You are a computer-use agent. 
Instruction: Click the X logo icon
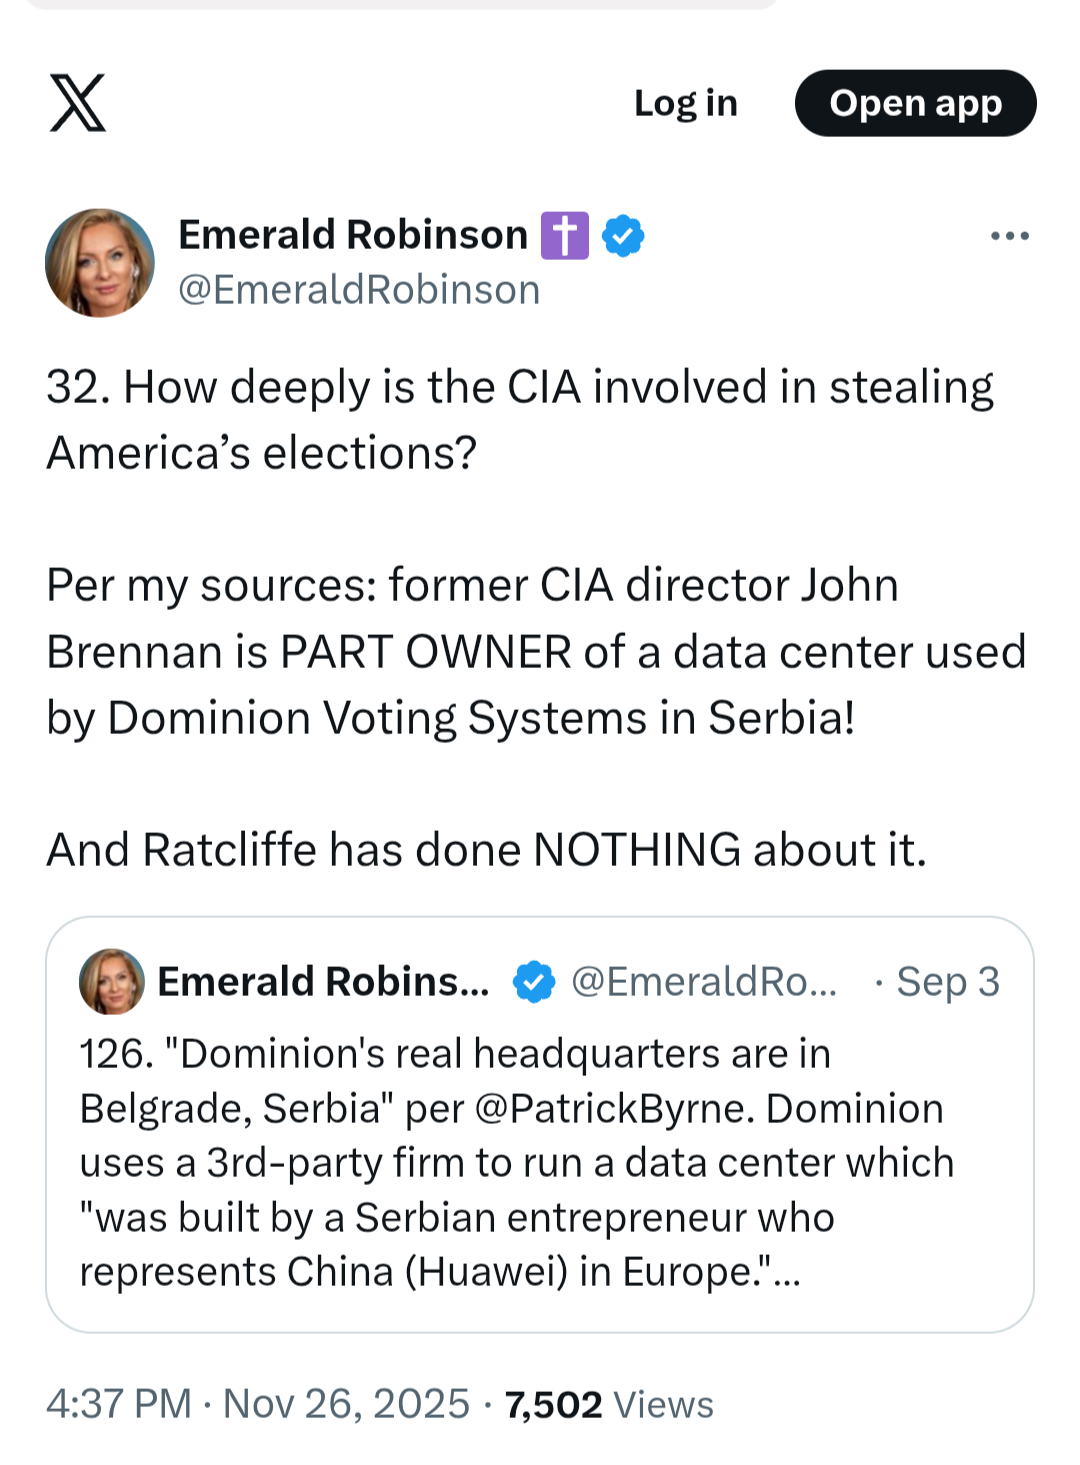[x=78, y=103]
